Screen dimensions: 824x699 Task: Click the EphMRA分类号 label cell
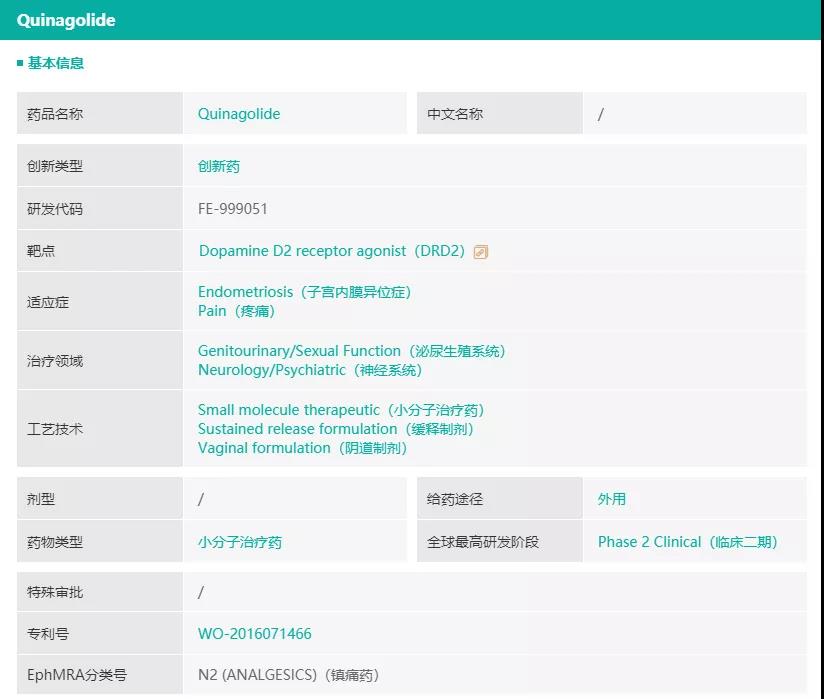coord(100,674)
